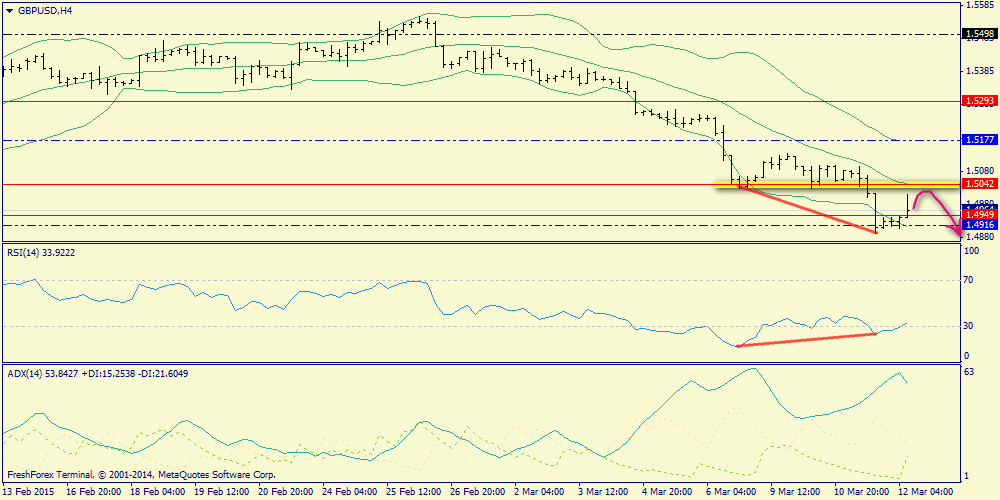Click the 1.4880 price axis label
Viewport: 1000px width, 500px height.
point(982,236)
